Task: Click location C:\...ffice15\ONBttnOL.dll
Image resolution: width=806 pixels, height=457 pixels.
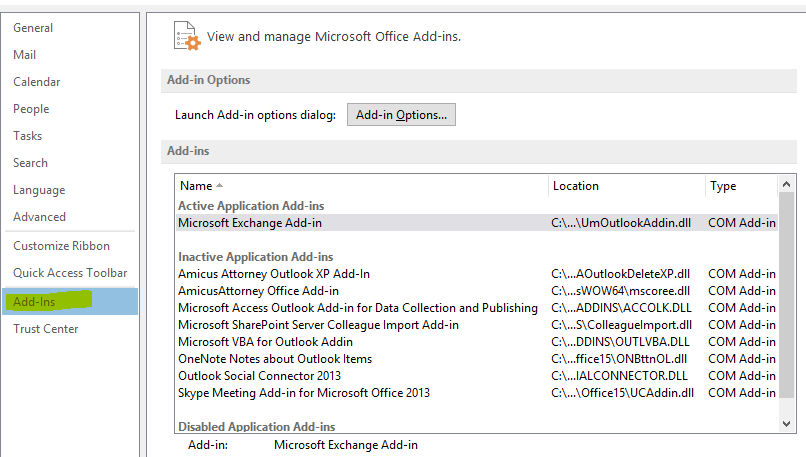Action: tap(619, 359)
